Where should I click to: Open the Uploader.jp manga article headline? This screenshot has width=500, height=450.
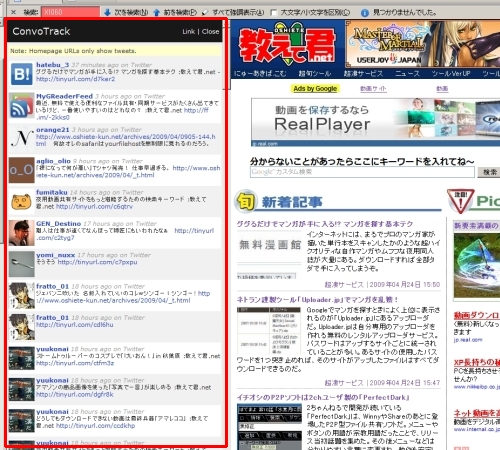pos(317,300)
